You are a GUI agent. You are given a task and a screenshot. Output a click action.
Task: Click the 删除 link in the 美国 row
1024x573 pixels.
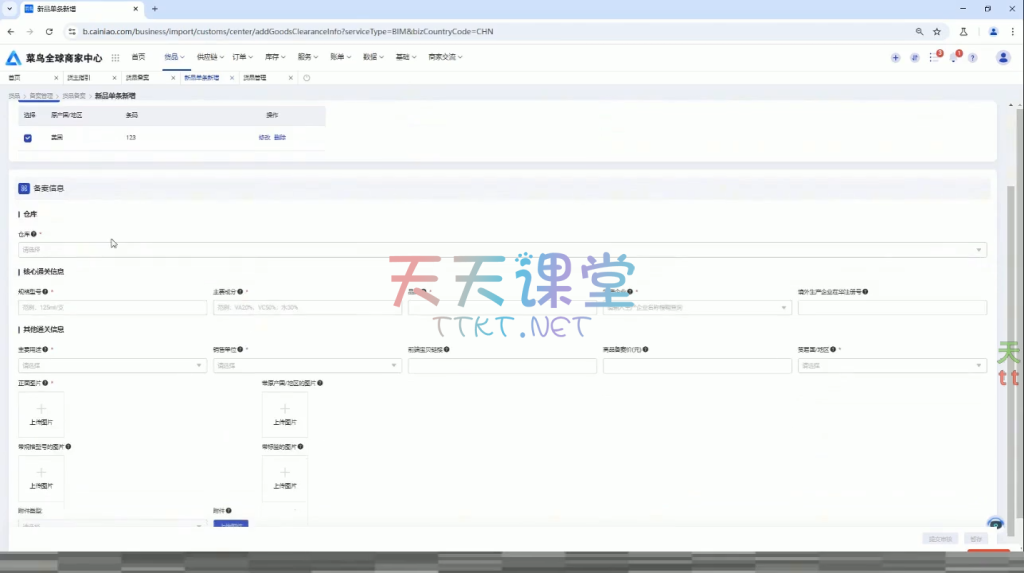coord(280,137)
